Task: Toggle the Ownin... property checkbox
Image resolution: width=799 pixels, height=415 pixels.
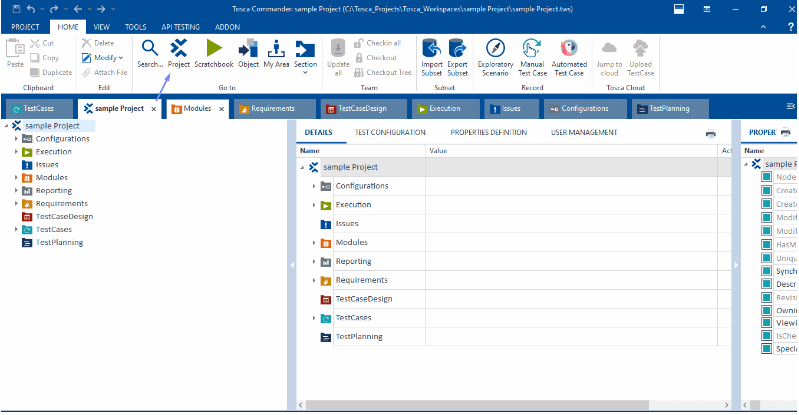Action: point(767,310)
